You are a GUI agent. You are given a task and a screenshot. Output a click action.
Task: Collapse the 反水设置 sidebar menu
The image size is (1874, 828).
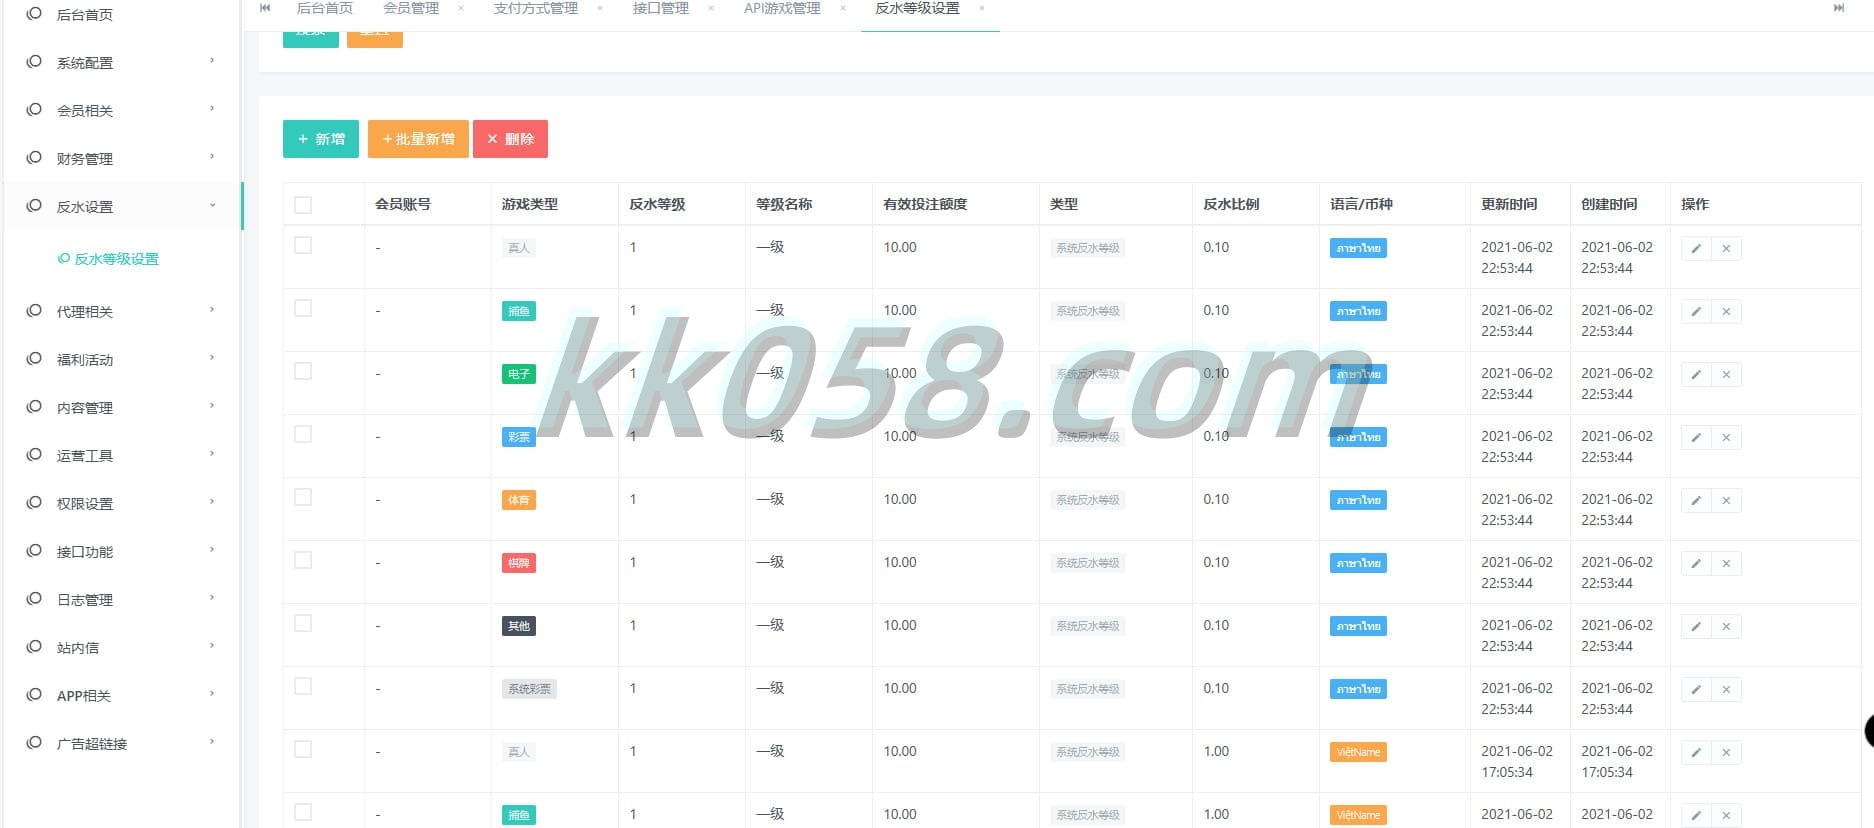121,206
